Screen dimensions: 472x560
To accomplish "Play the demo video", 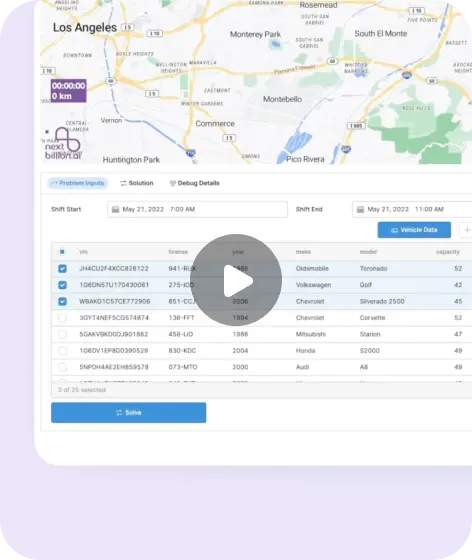I will (236, 280).
